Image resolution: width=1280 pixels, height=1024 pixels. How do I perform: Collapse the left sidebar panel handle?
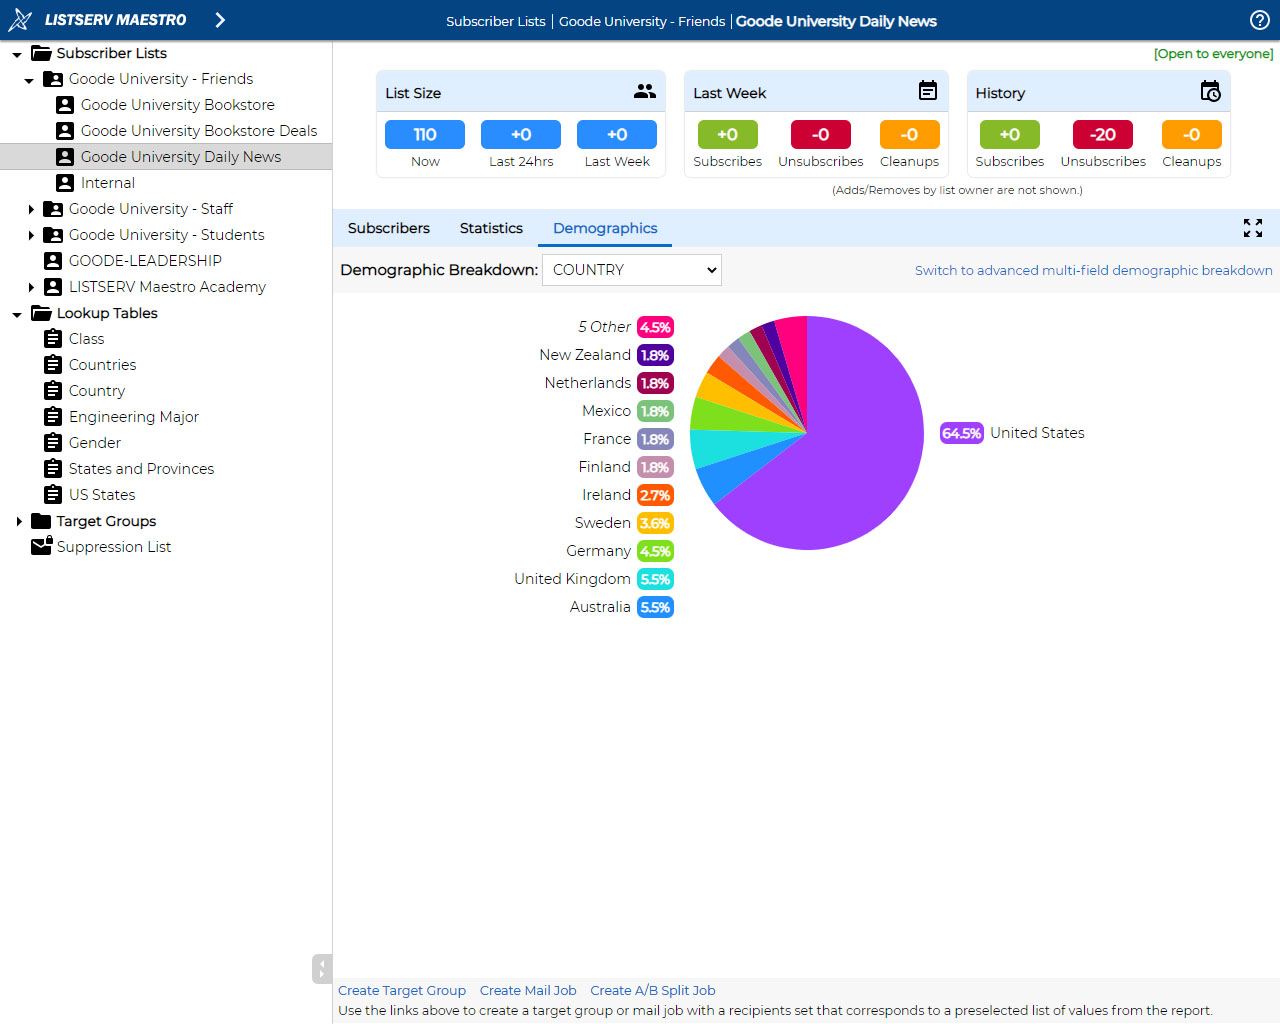(321, 969)
